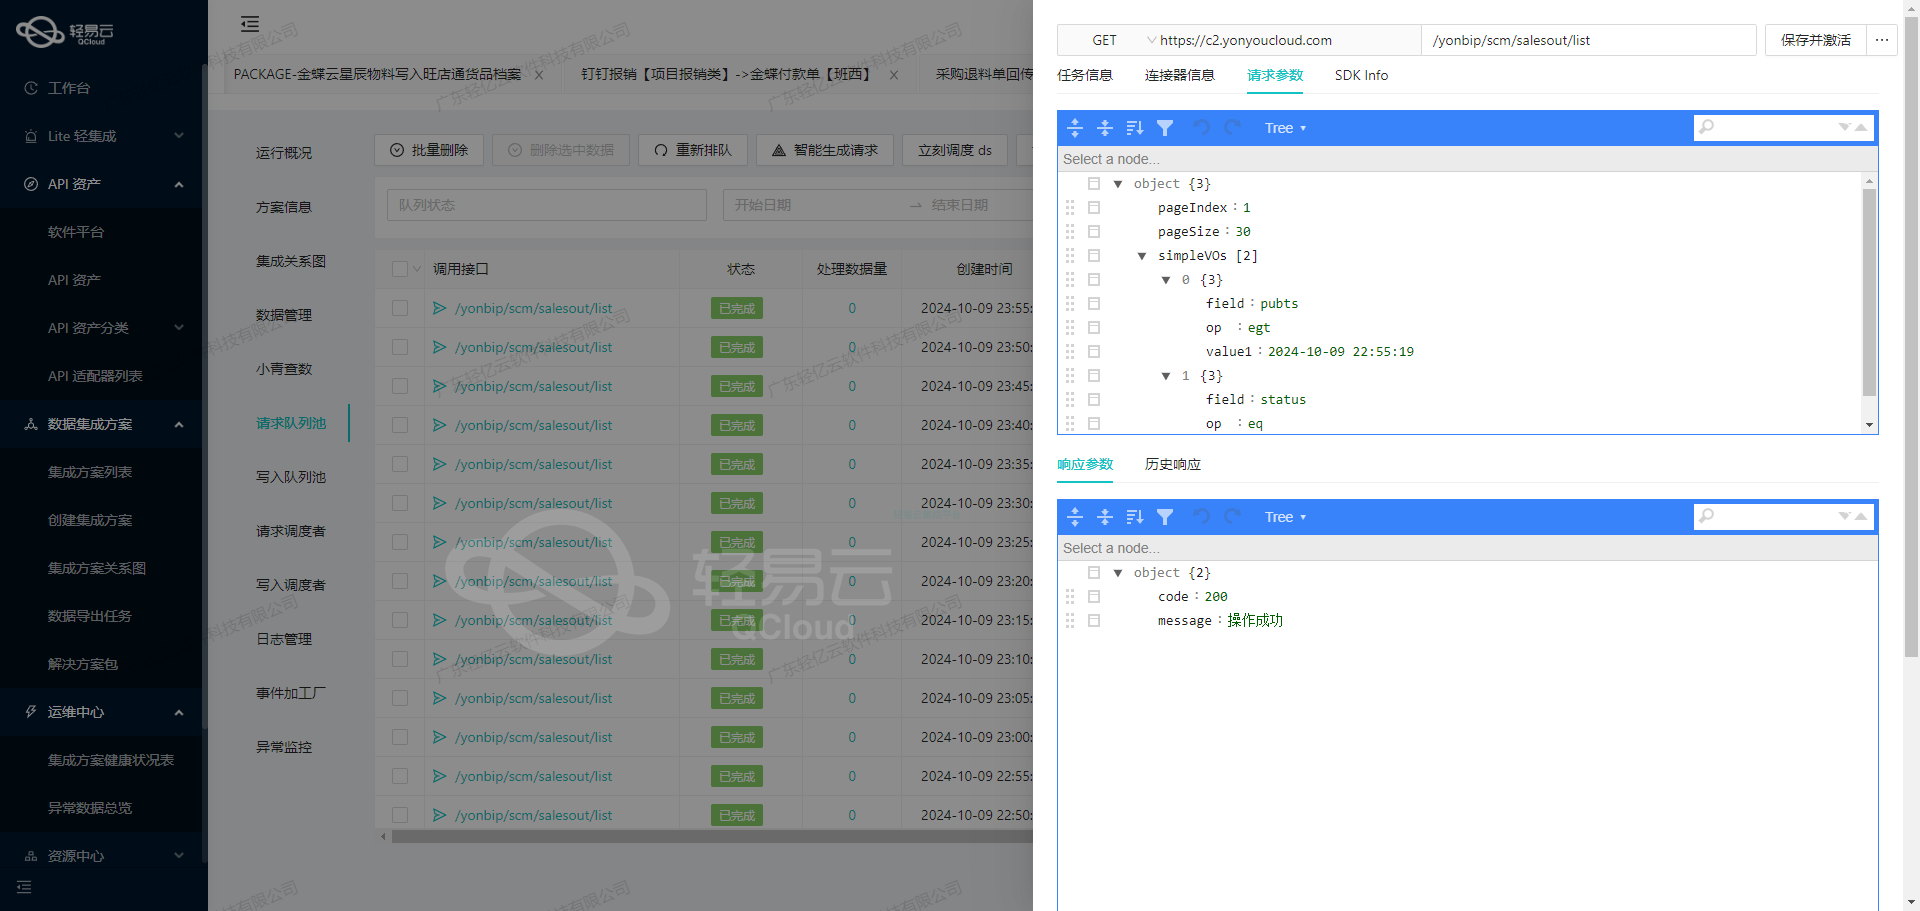This screenshot has width=1920, height=911.
Task: Open the GET method dropdown
Action: [1108, 40]
